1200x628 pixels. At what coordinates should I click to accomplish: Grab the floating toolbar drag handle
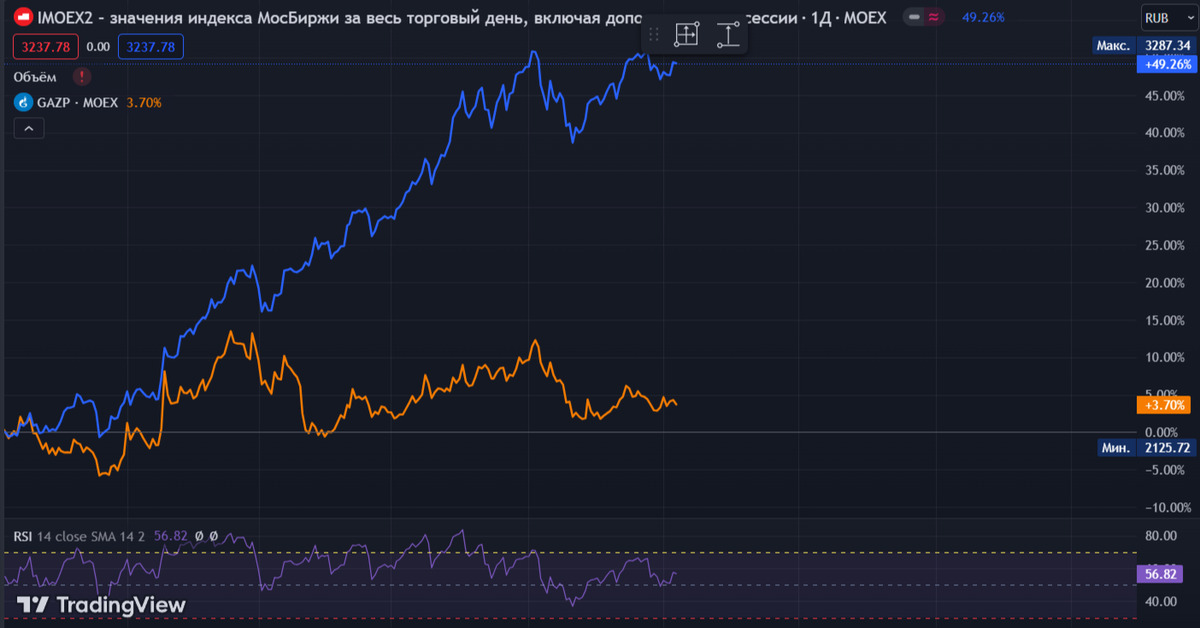point(654,35)
